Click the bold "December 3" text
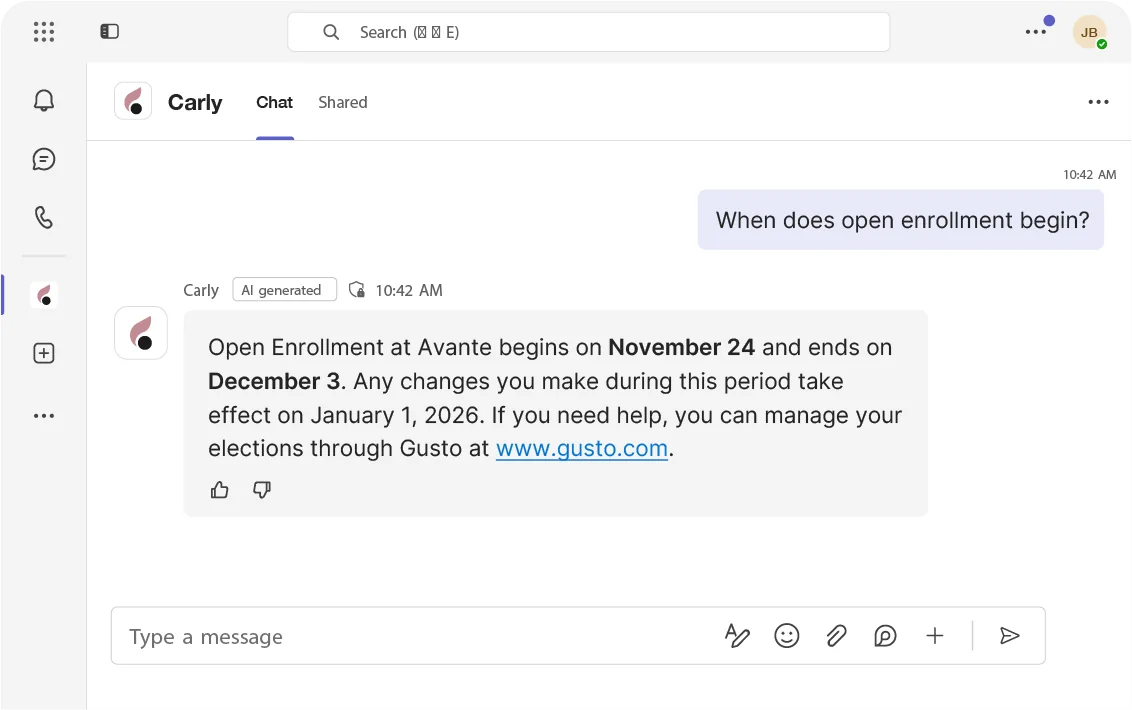Viewport: 1132px width, 710px height. pyautogui.click(x=274, y=381)
